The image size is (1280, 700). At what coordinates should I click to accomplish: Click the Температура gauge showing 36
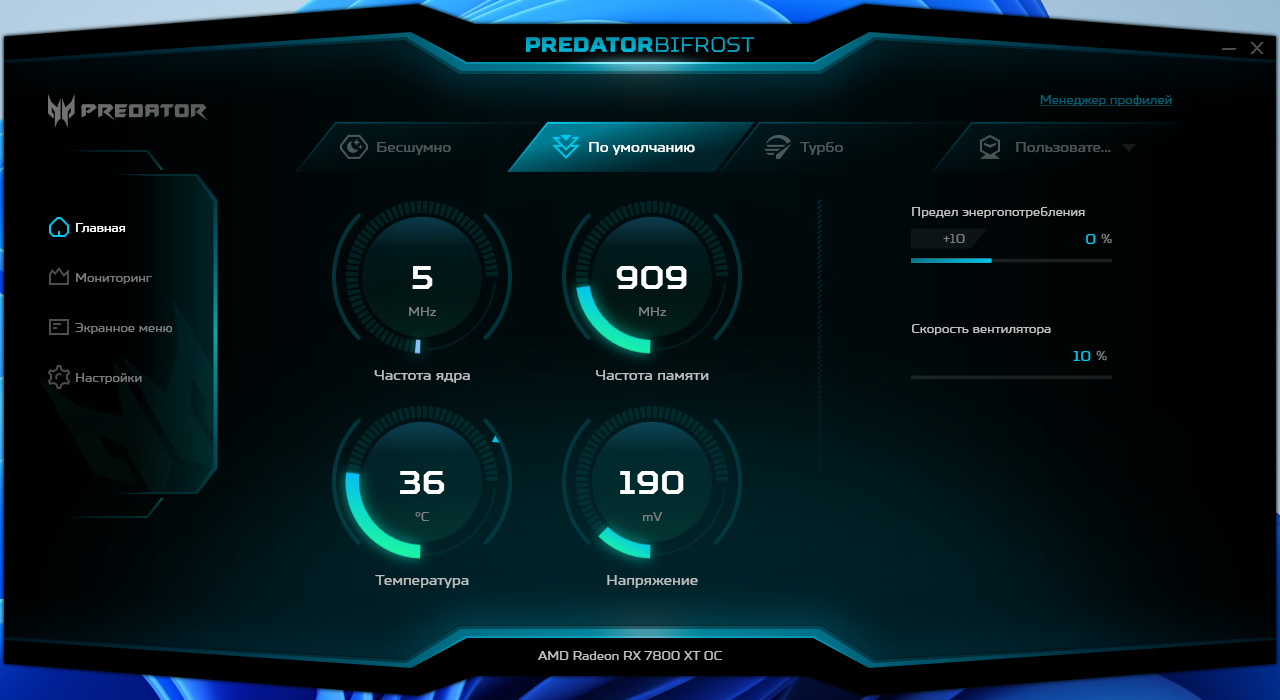pos(422,483)
